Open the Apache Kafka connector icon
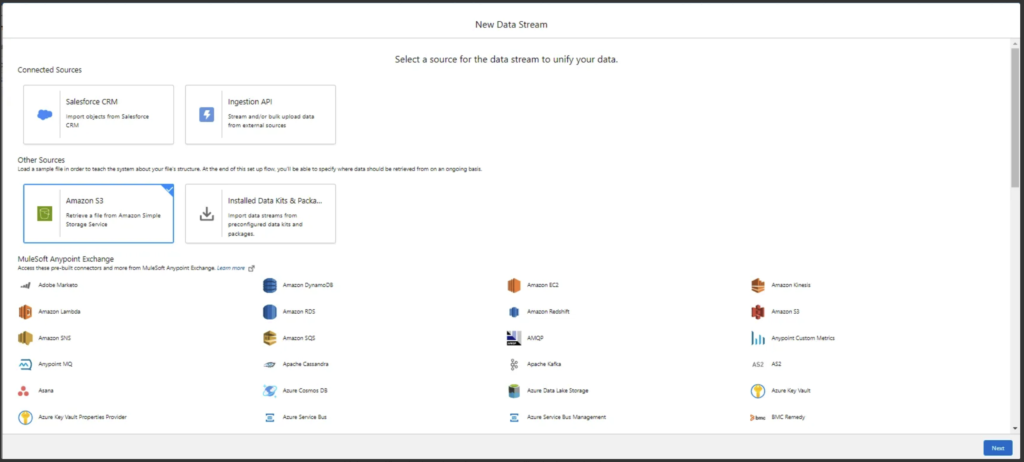 tap(514, 364)
